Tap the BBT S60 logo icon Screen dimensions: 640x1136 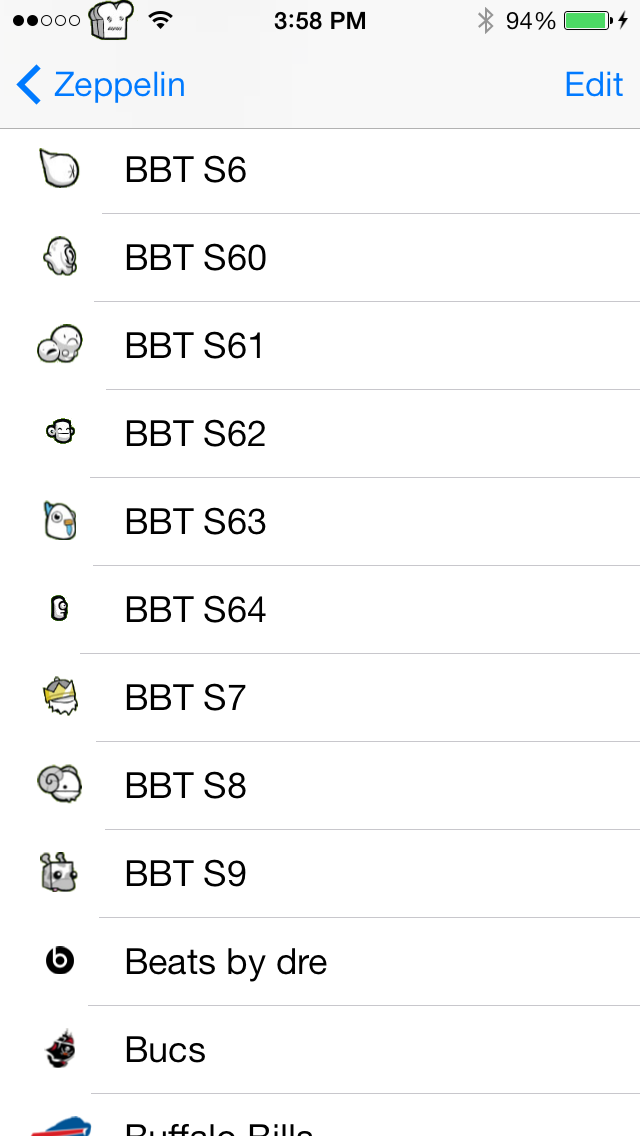click(x=59, y=257)
